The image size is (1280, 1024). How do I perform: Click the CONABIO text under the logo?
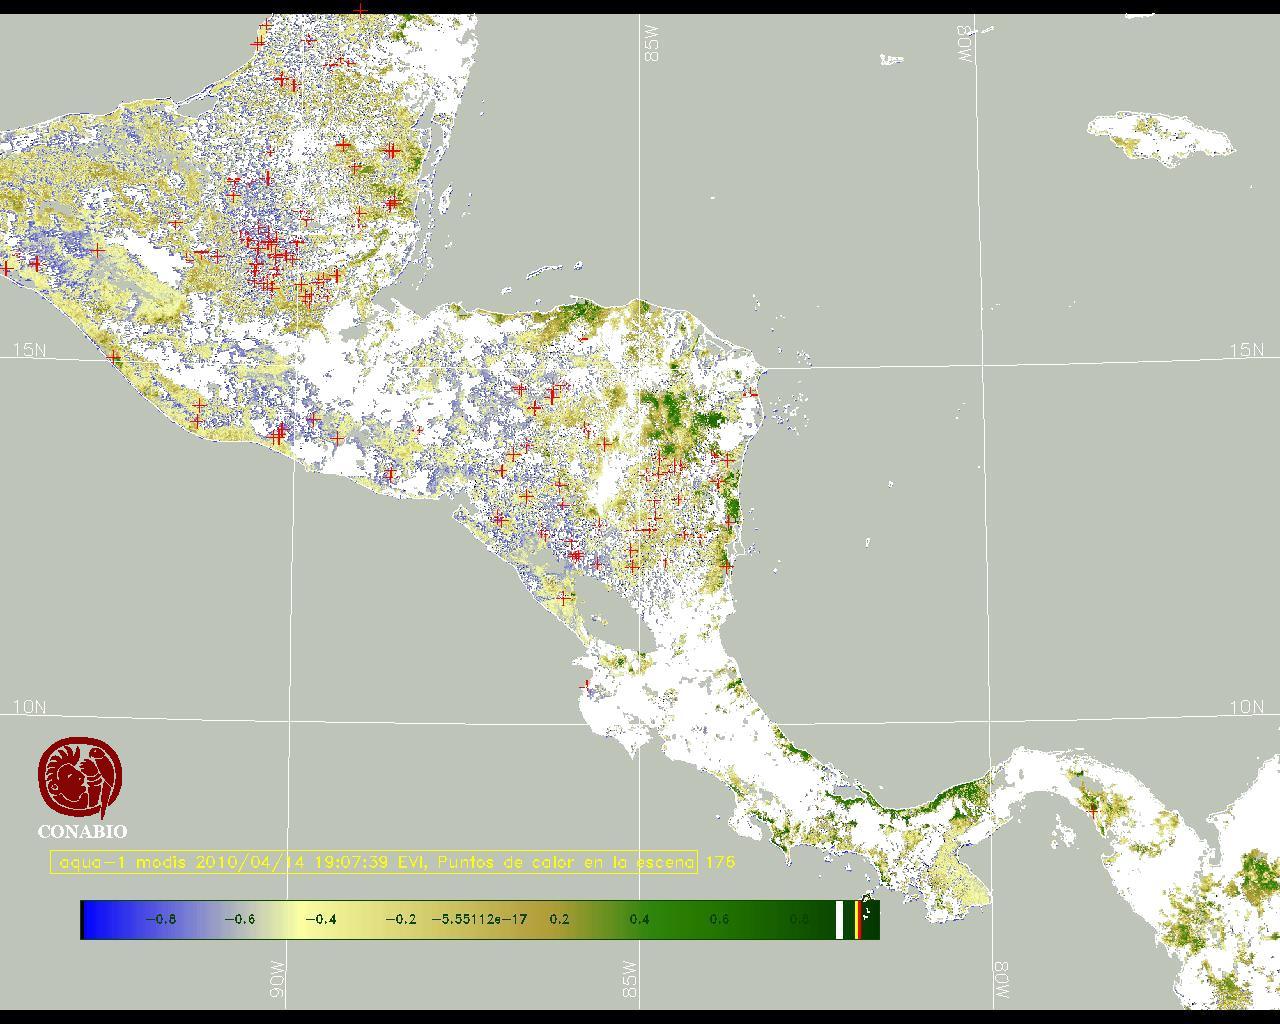pos(82,831)
